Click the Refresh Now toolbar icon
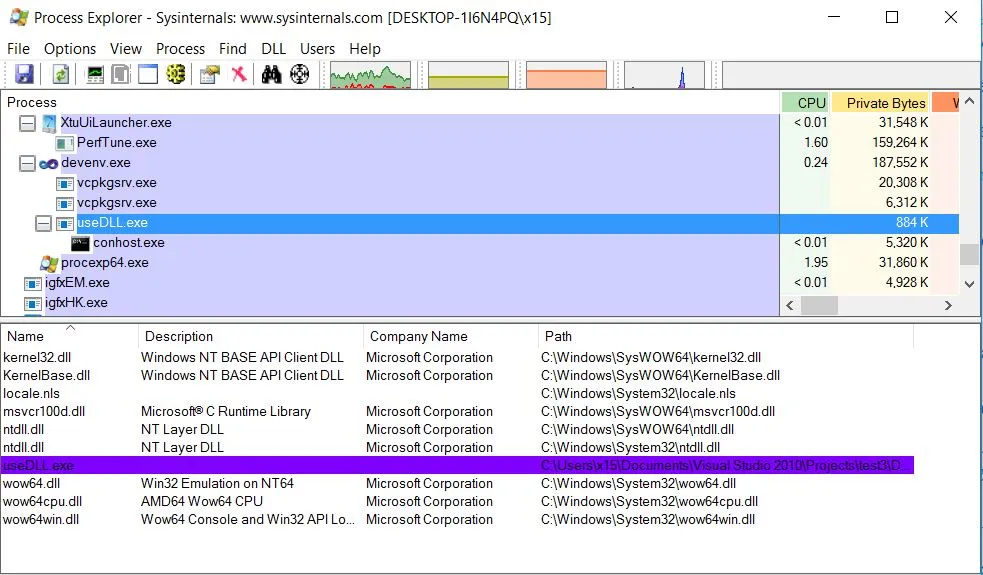Image resolution: width=983 pixels, height=575 pixels. [60, 75]
